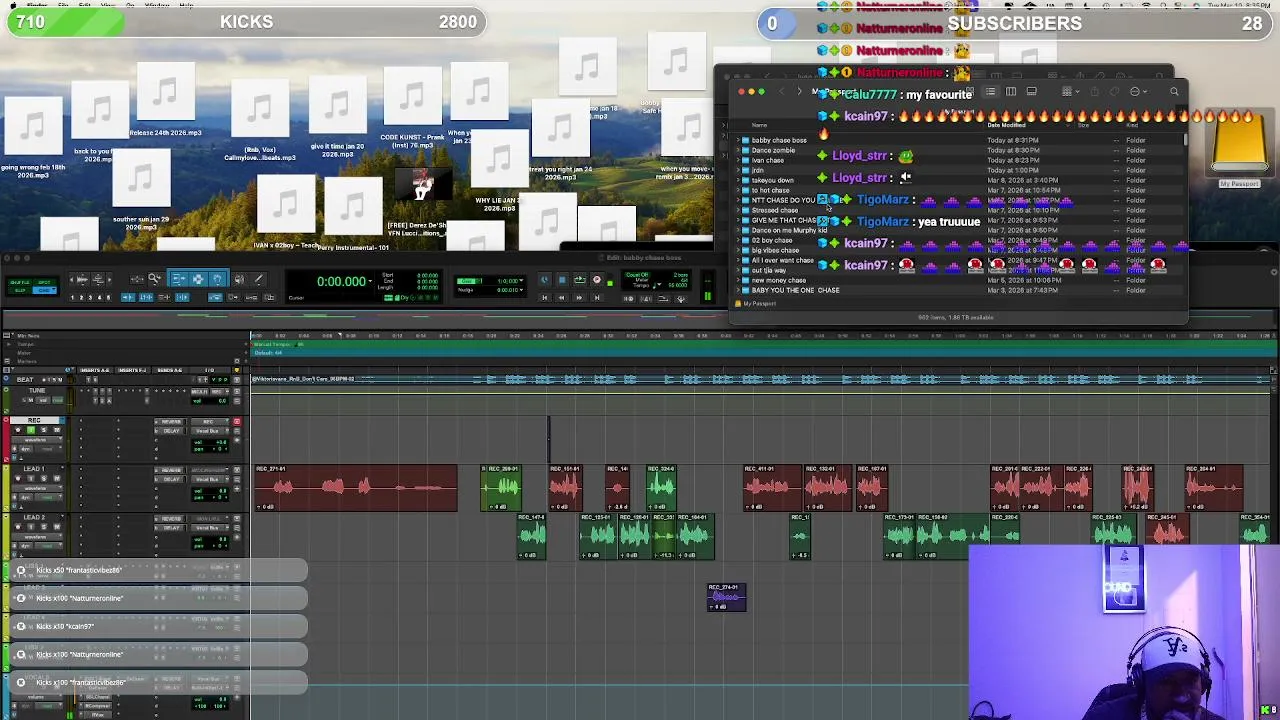Viewport: 1280px width, 720px height.
Task: Click the INSERTS A-E column header
Action: point(94,370)
